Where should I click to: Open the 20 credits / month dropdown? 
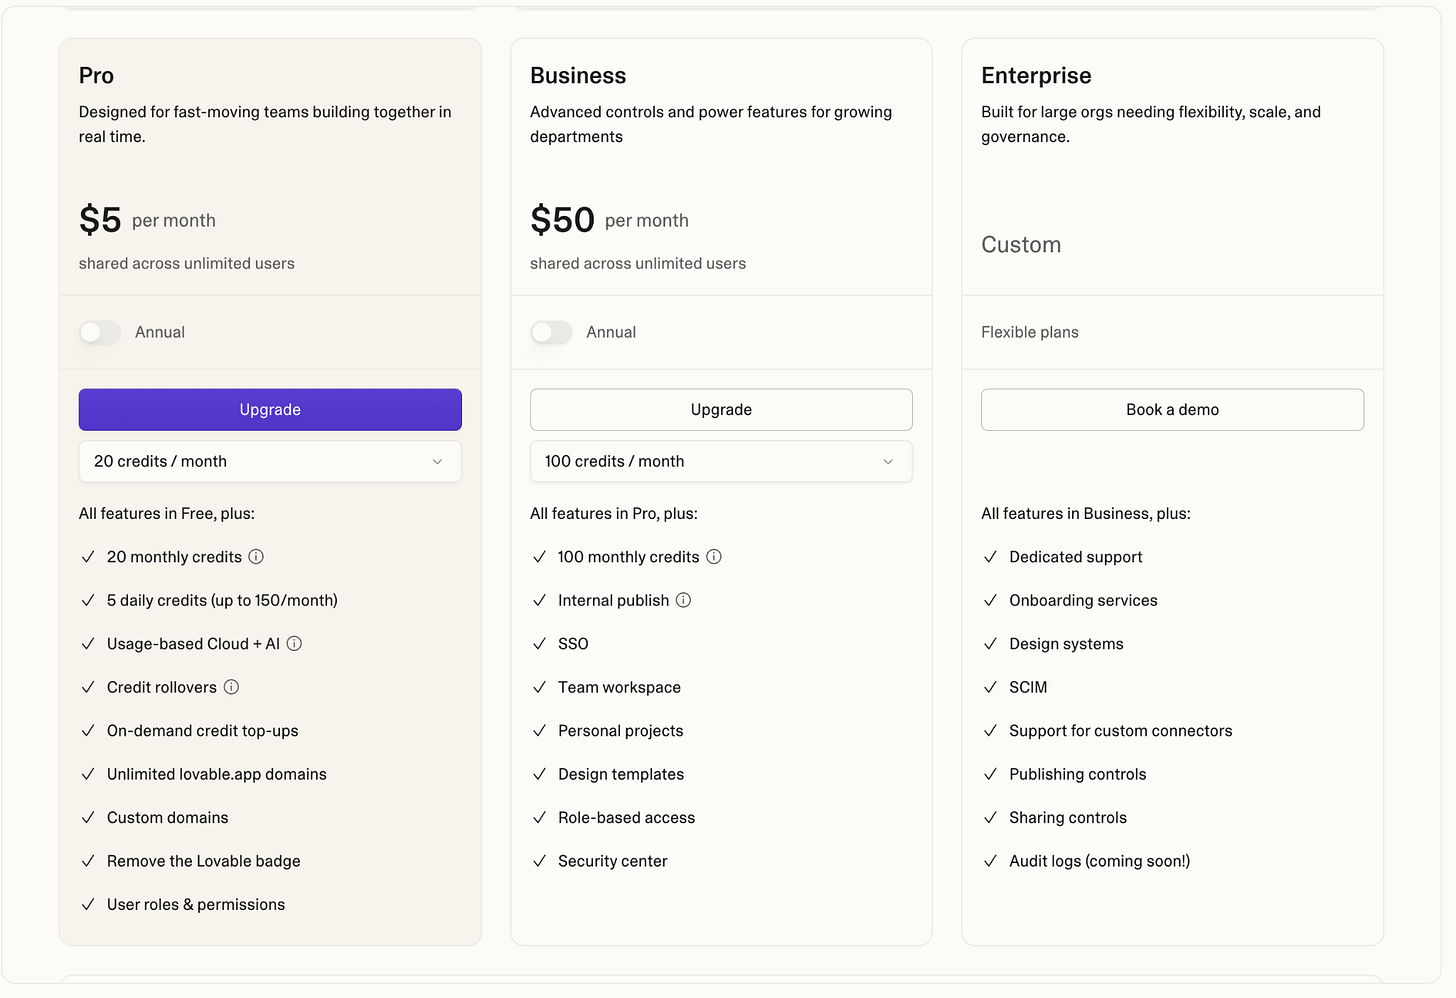[x=270, y=461]
